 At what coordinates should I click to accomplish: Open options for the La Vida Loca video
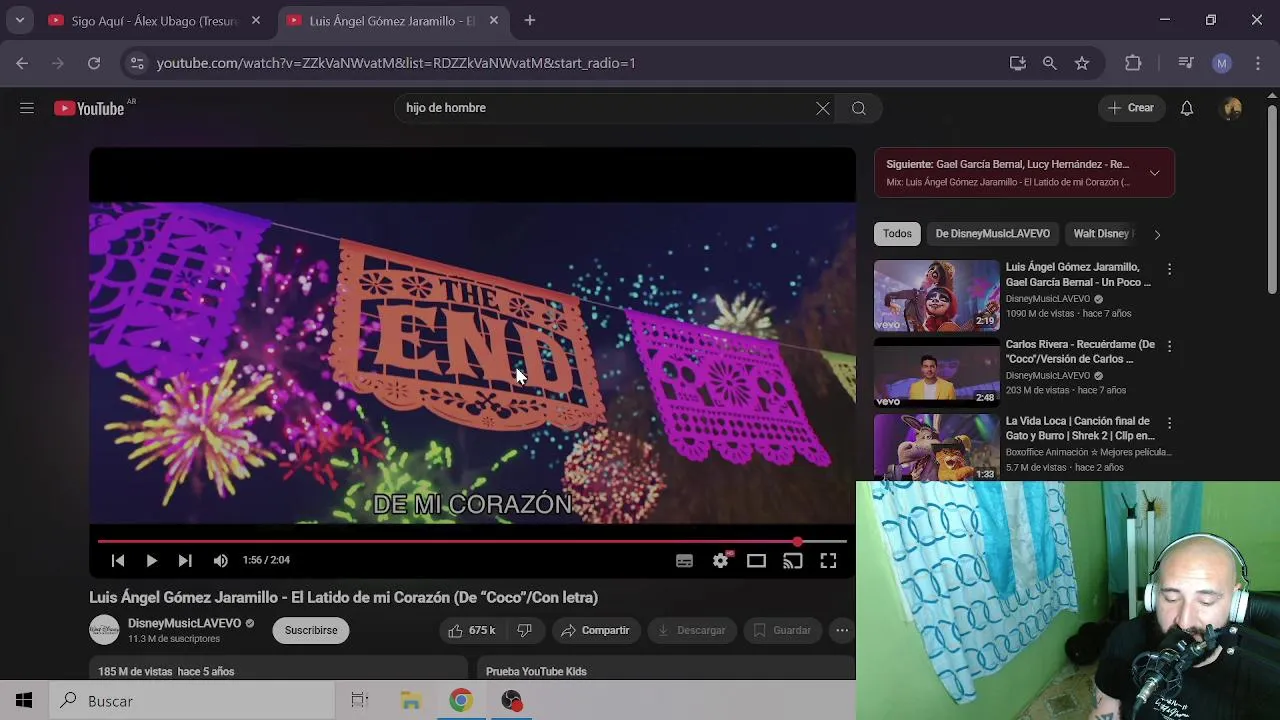point(1169,423)
